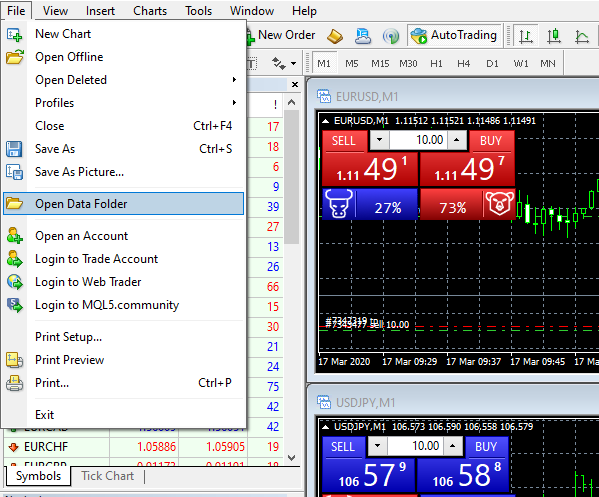The image size is (599, 497).
Task: Click BUY on the USDJPY chart
Action: click(x=486, y=447)
